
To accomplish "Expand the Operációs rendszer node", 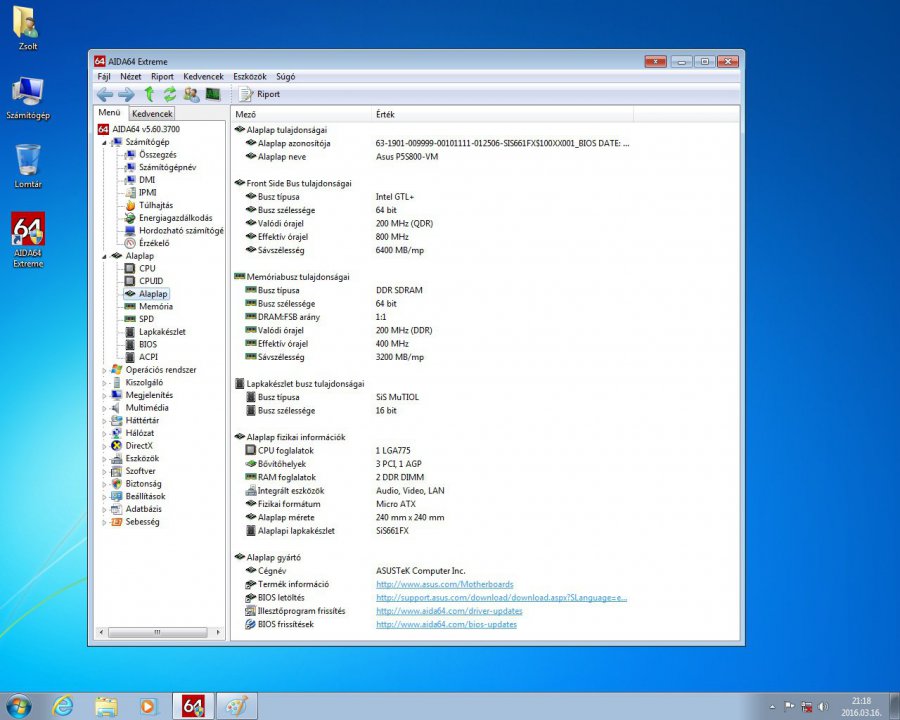I will [104, 370].
